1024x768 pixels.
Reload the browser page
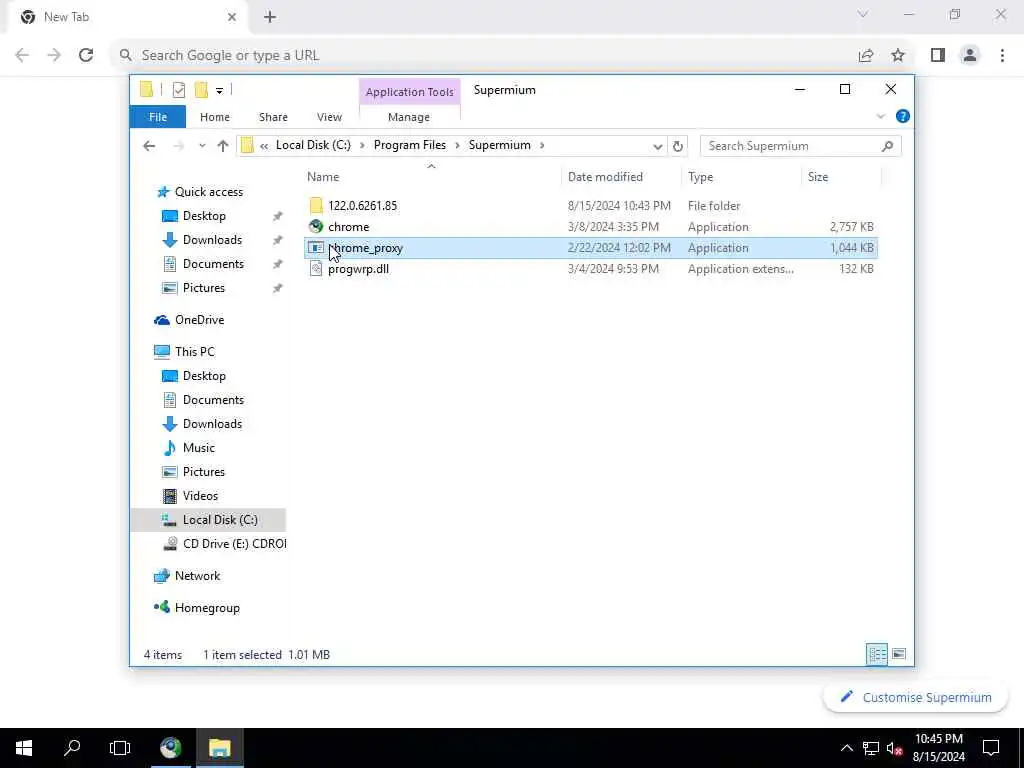pyautogui.click(x=86, y=56)
